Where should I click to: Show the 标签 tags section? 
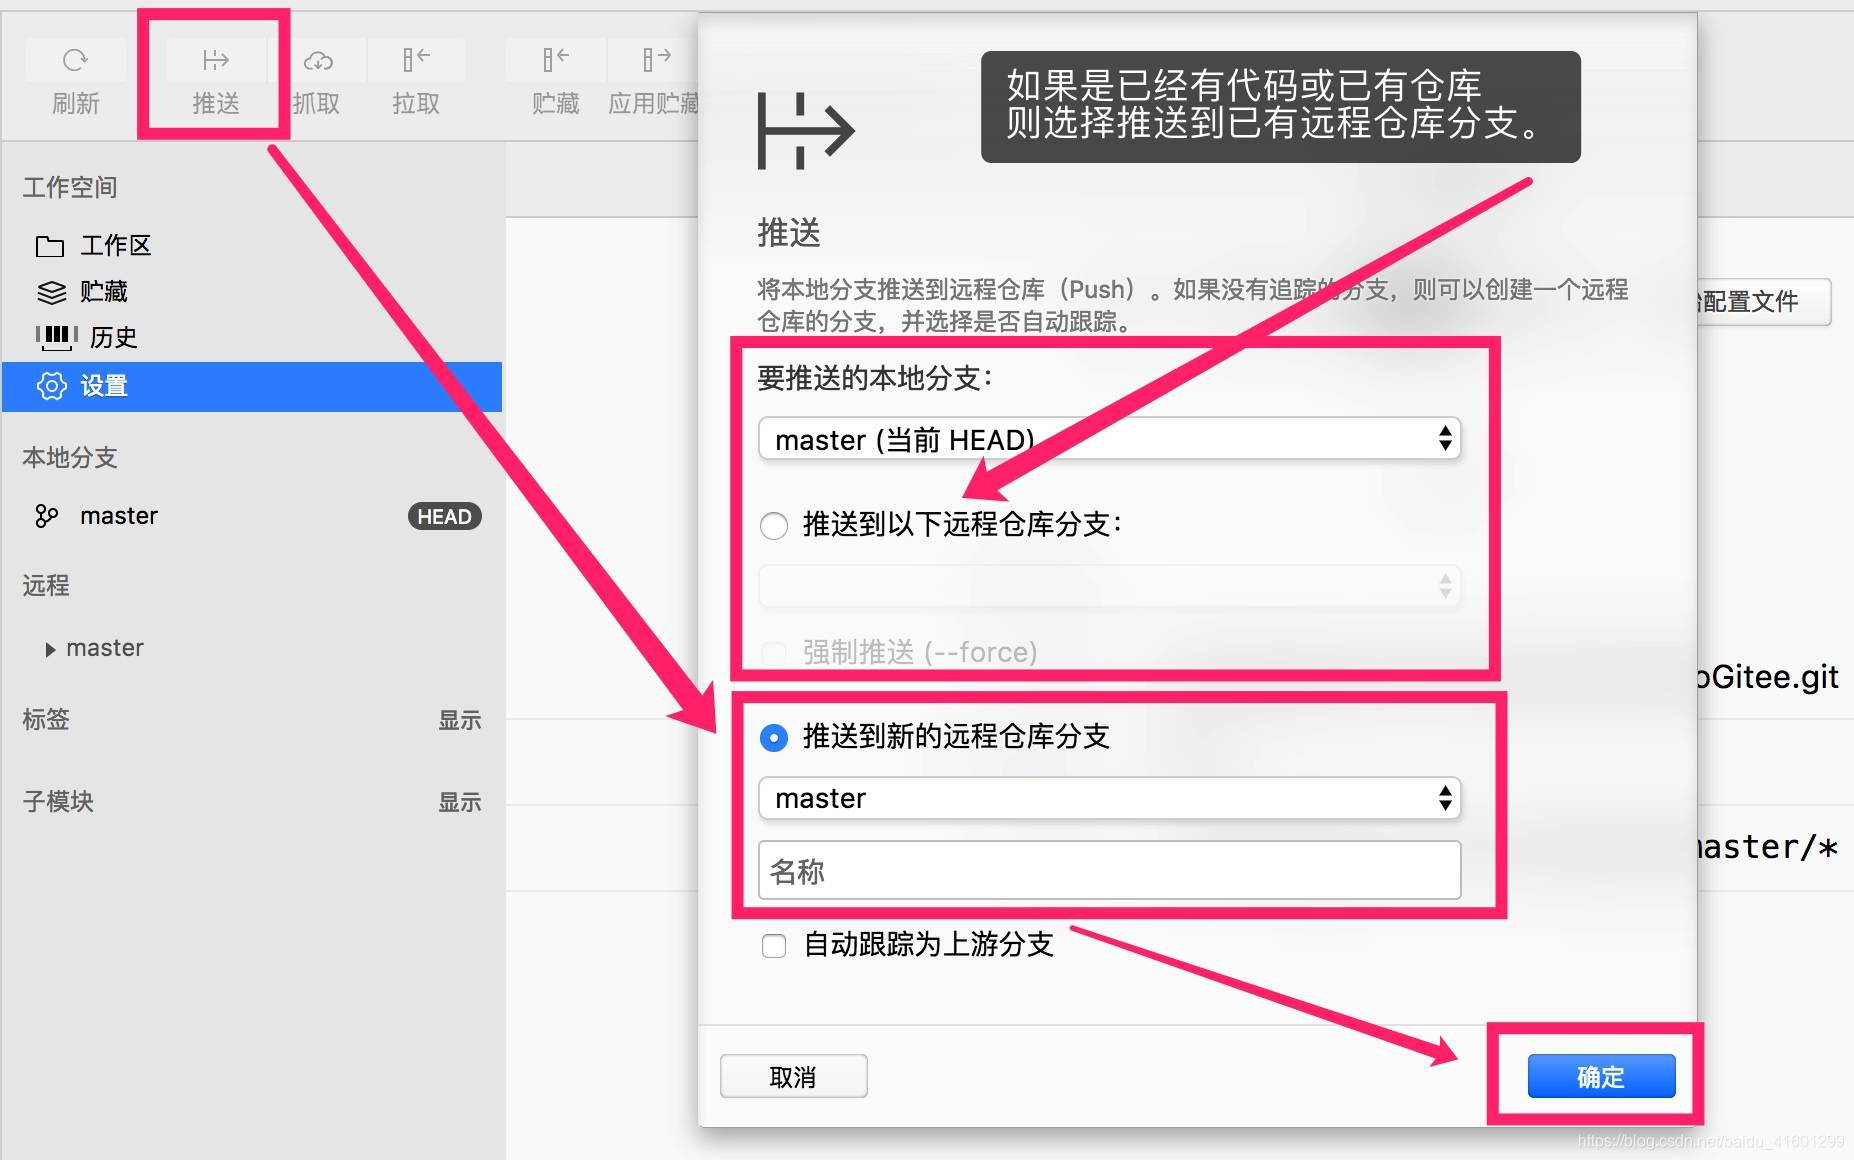459,720
